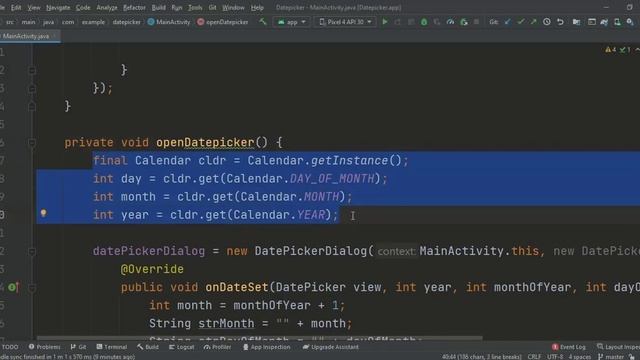Open the Code menu
The image size is (640, 360).
tap(83, 7)
